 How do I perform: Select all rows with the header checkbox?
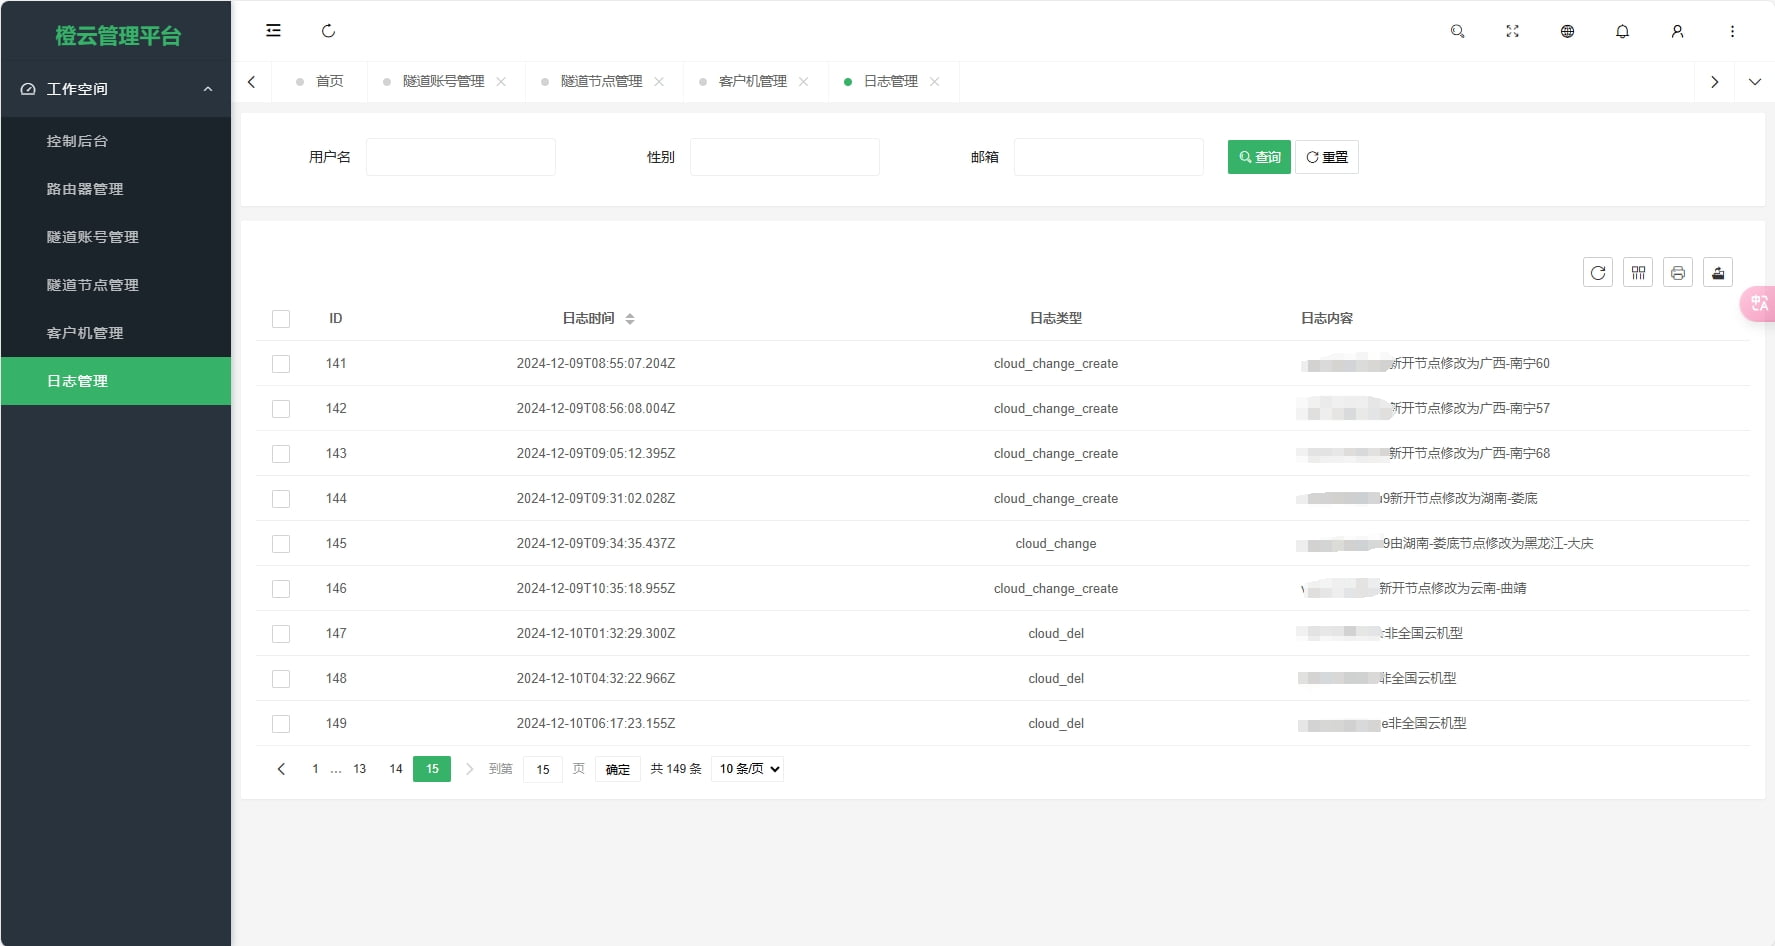281,318
